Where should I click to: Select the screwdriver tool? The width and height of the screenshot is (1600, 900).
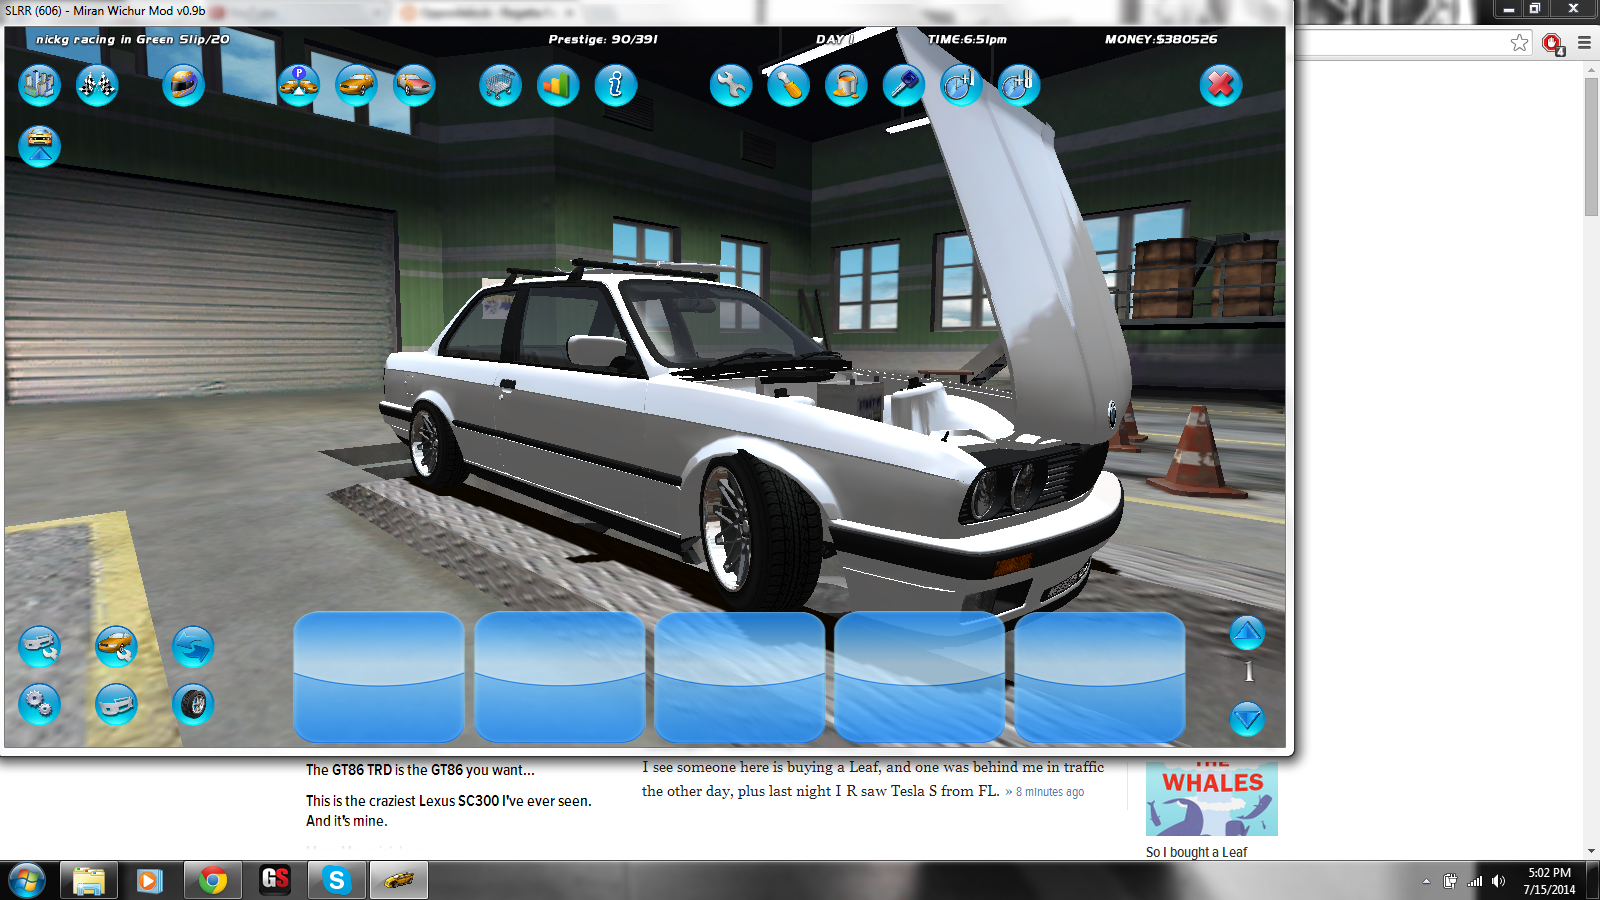pyautogui.click(x=789, y=85)
